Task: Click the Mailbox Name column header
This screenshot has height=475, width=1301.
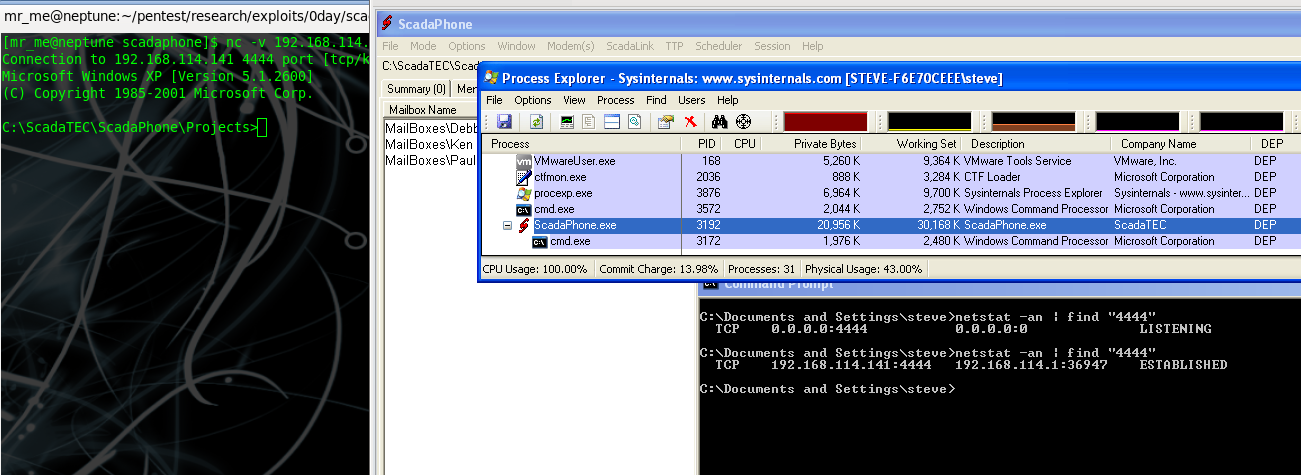Action: [x=430, y=110]
